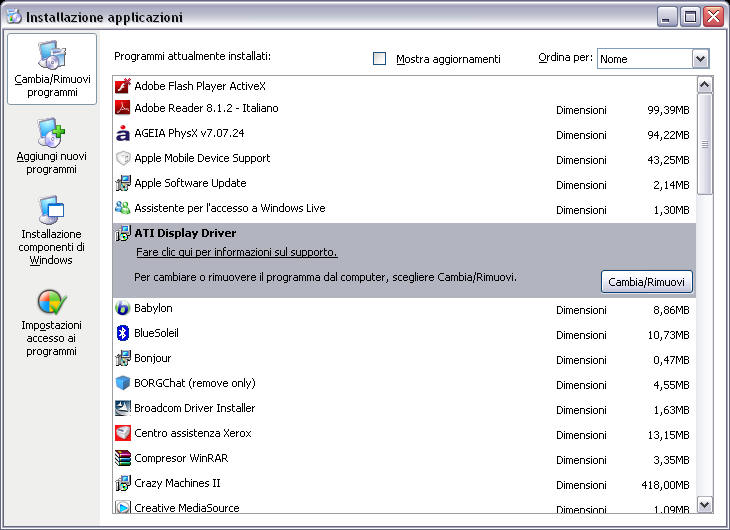Select Broadcom Driver Installer entry
This screenshot has width=730, height=530.
[x=404, y=408]
